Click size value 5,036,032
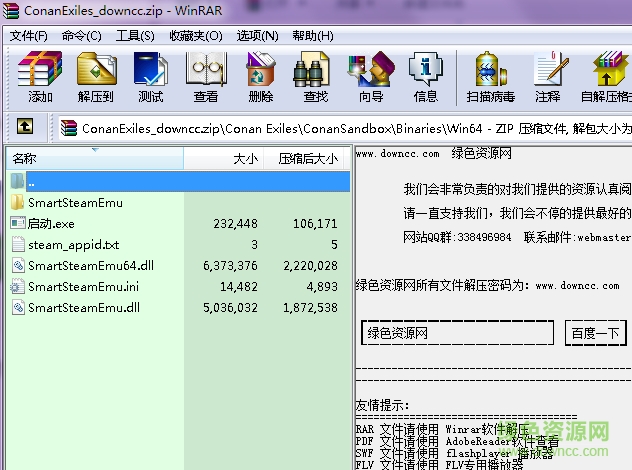The width and height of the screenshot is (632, 470). point(230,308)
